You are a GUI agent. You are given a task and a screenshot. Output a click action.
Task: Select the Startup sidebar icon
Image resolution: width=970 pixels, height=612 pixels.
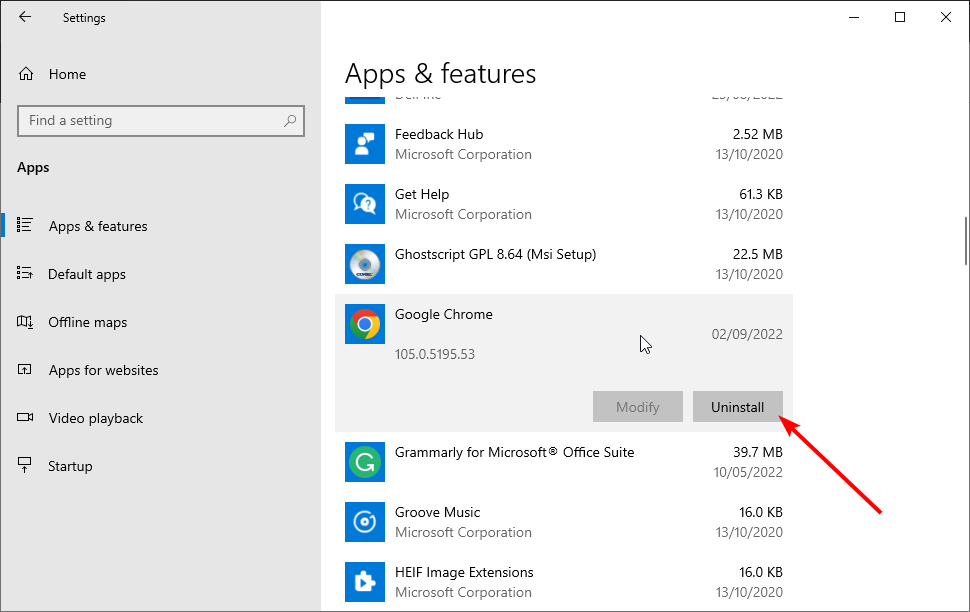point(25,465)
